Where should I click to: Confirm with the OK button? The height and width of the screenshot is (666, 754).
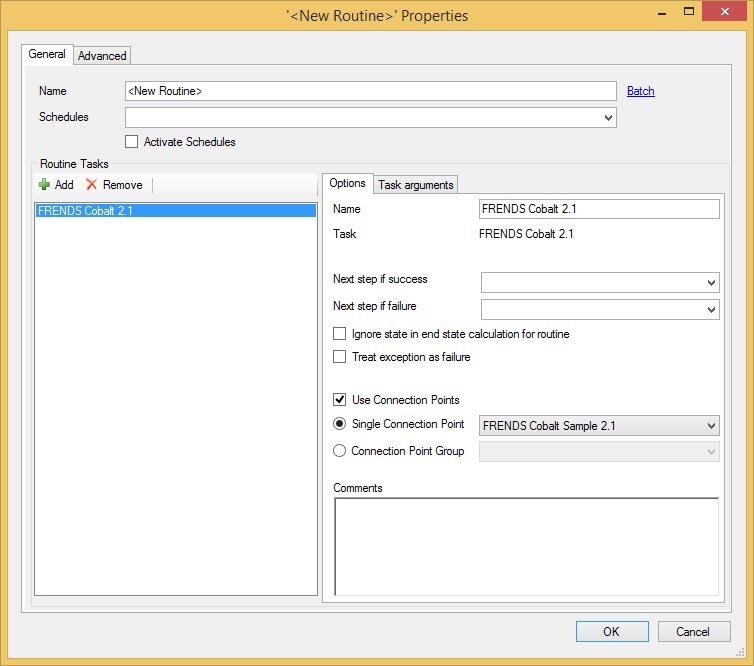click(612, 631)
